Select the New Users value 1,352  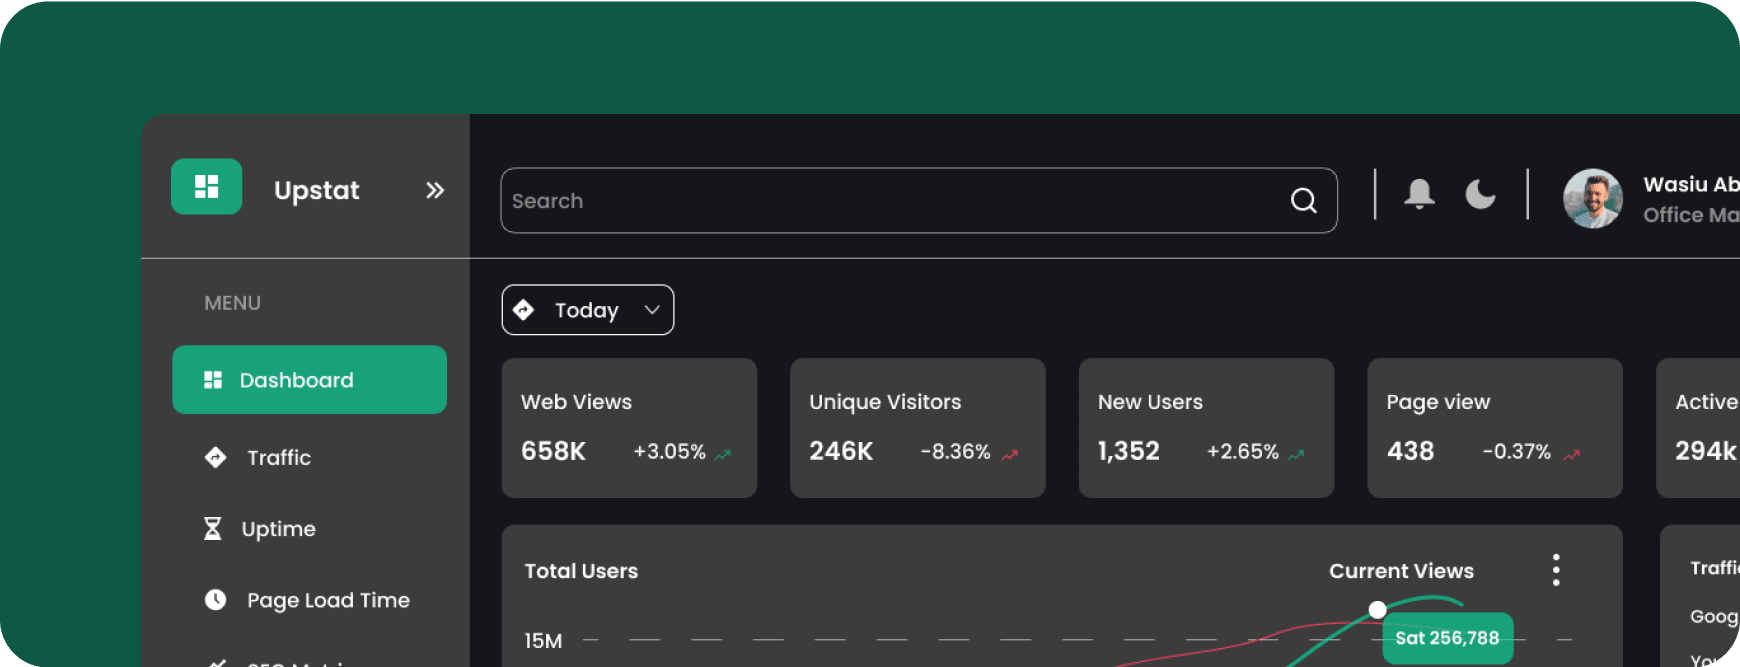[1129, 452]
